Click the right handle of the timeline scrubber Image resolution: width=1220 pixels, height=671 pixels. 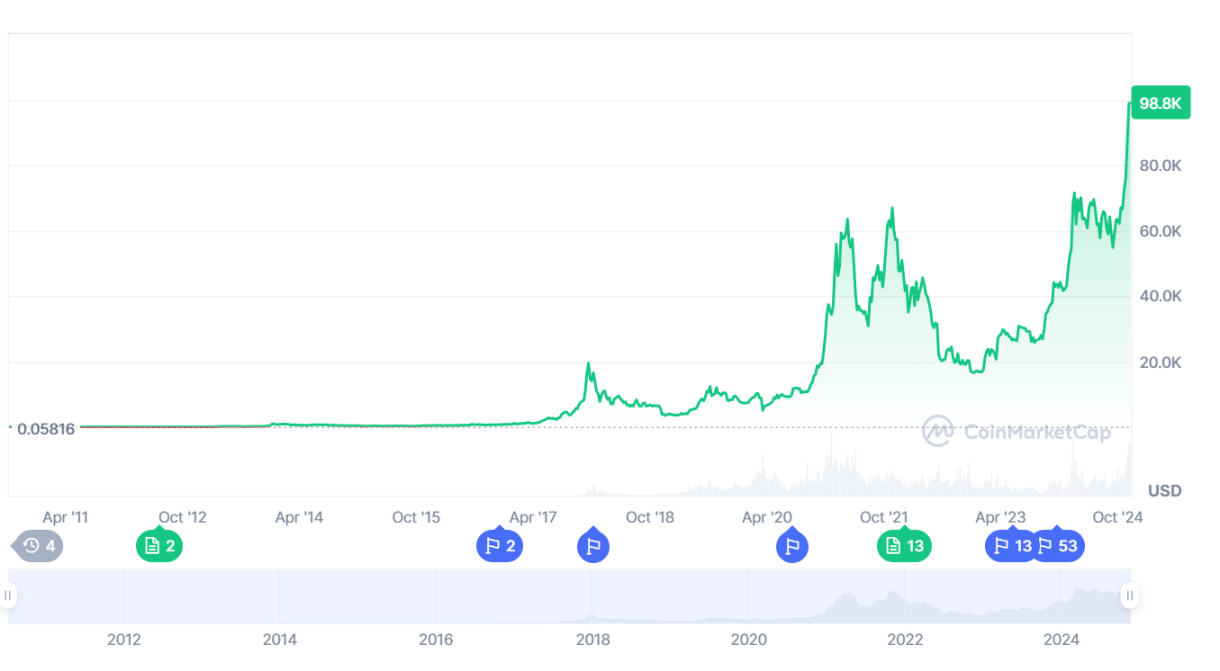pyautogui.click(x=1129, y=595)
